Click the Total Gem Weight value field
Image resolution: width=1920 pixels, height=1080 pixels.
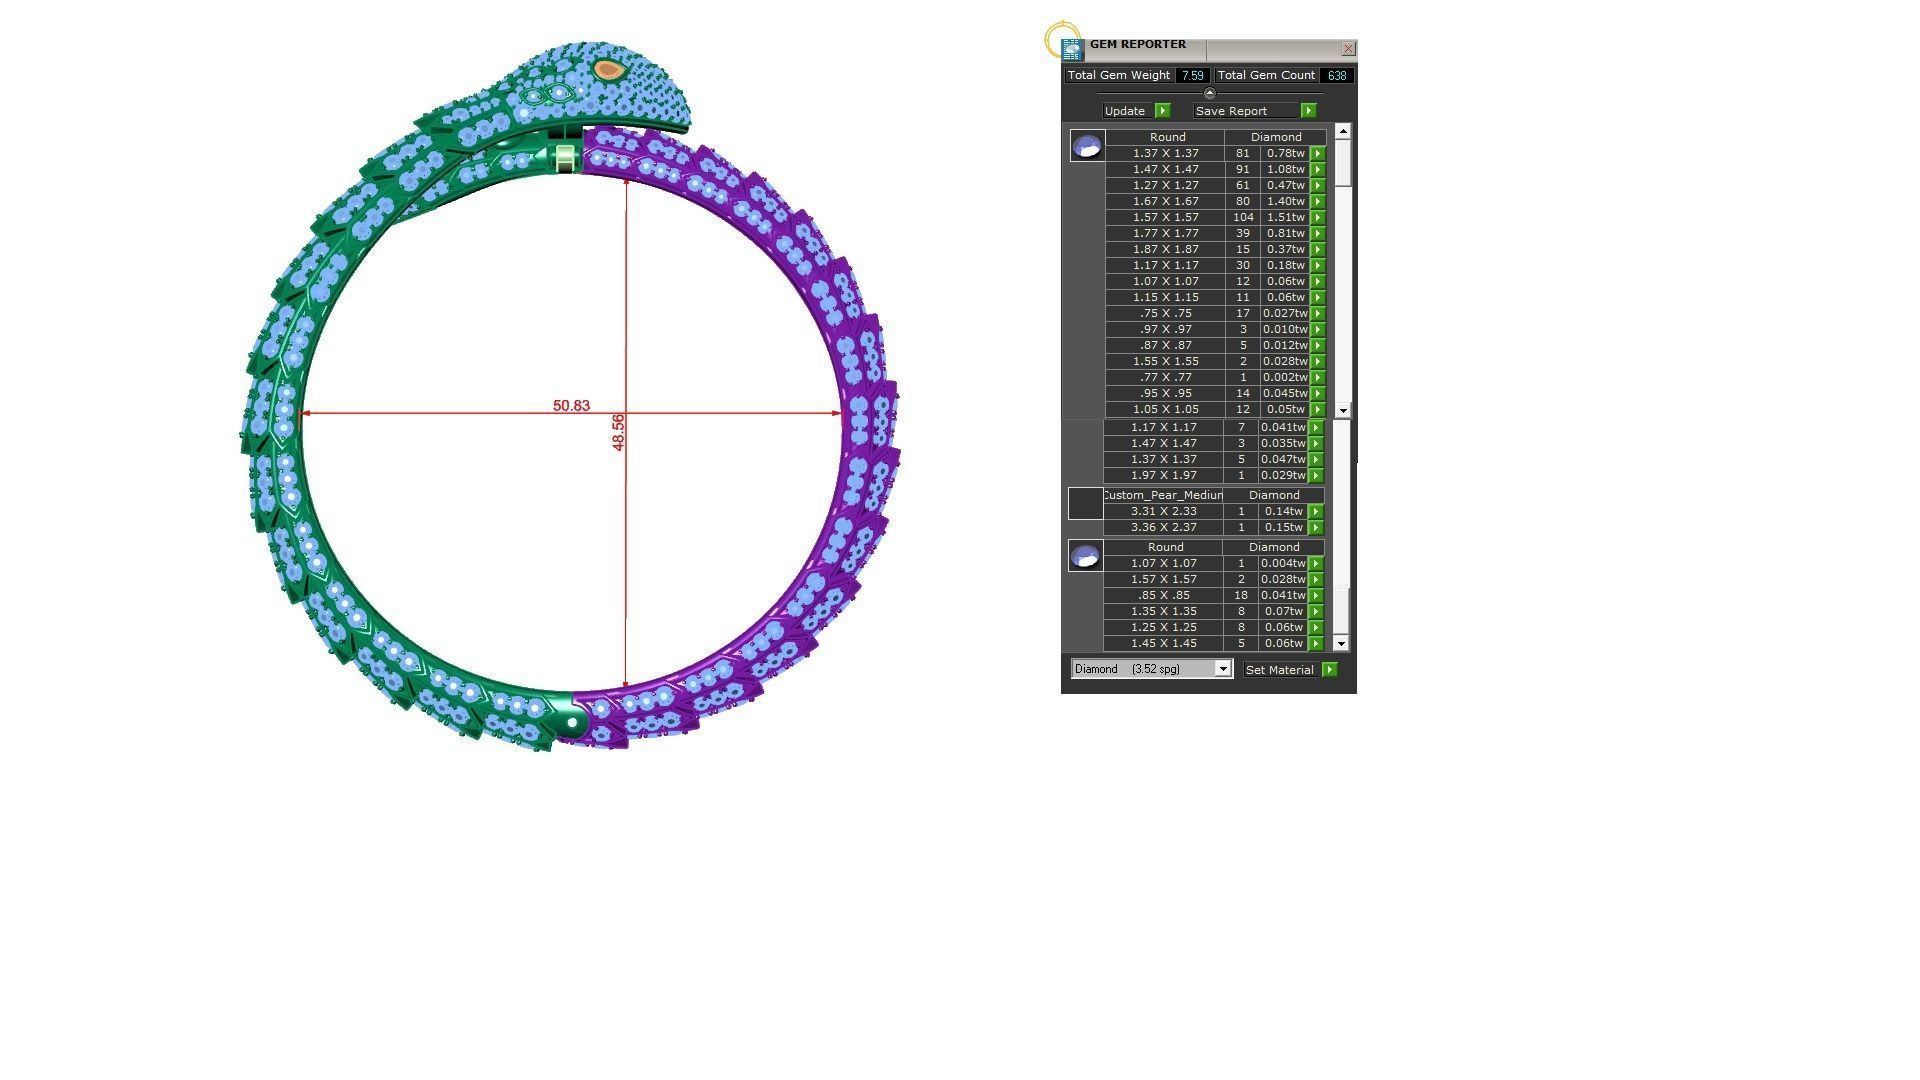pyautogui.click(x=1191, y=76)
